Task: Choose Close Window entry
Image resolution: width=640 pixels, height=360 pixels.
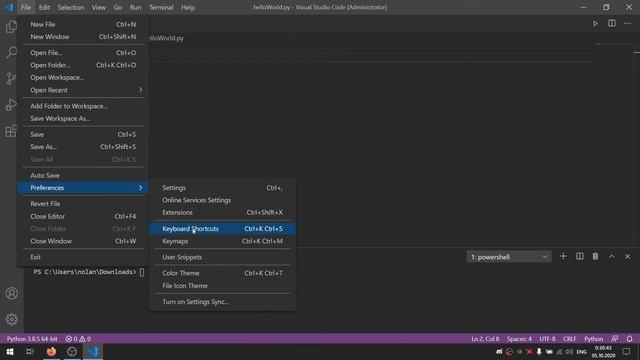Action: pyautogui.click(x=83, y=241)
